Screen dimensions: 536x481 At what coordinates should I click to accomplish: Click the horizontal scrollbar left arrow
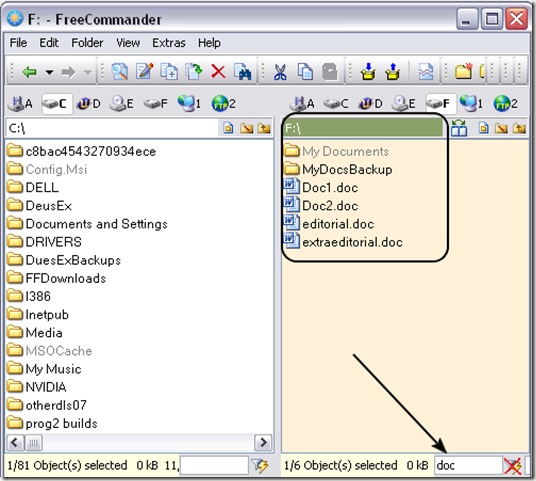15,443
